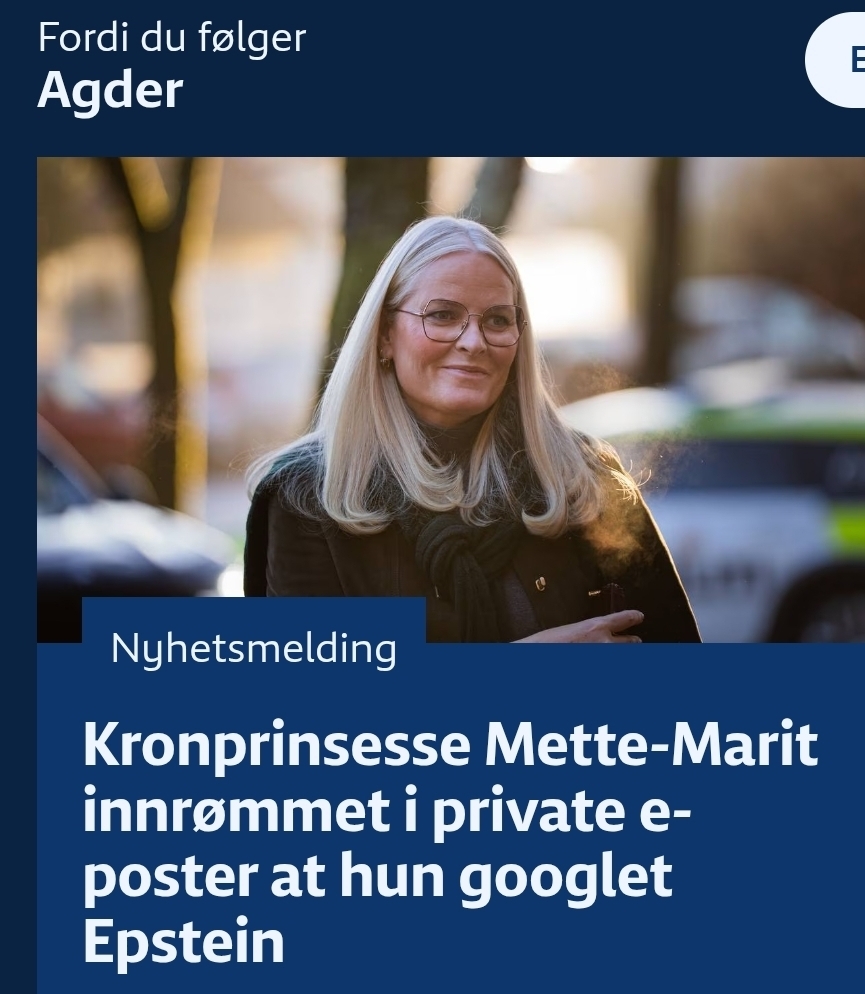Click the word "googlet" in the headline
Viewport: 865px width, 994px height.
coord(565,877)
